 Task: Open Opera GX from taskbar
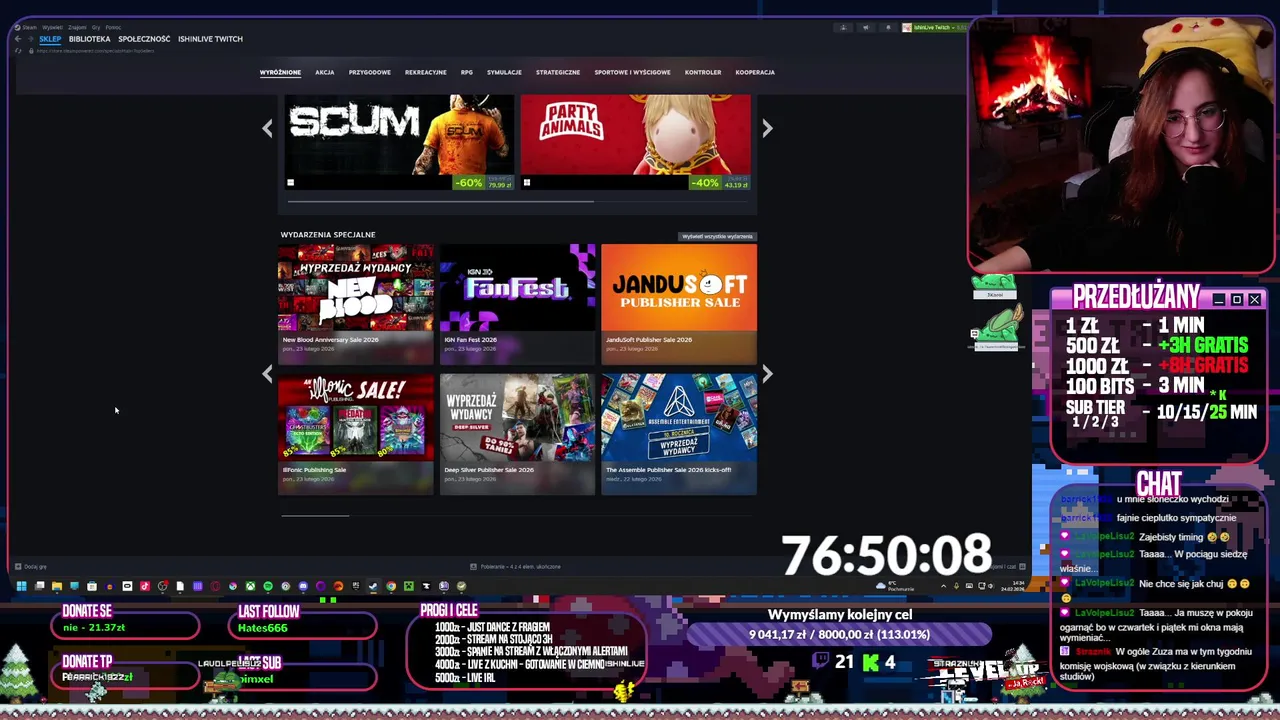coord(215,586)
